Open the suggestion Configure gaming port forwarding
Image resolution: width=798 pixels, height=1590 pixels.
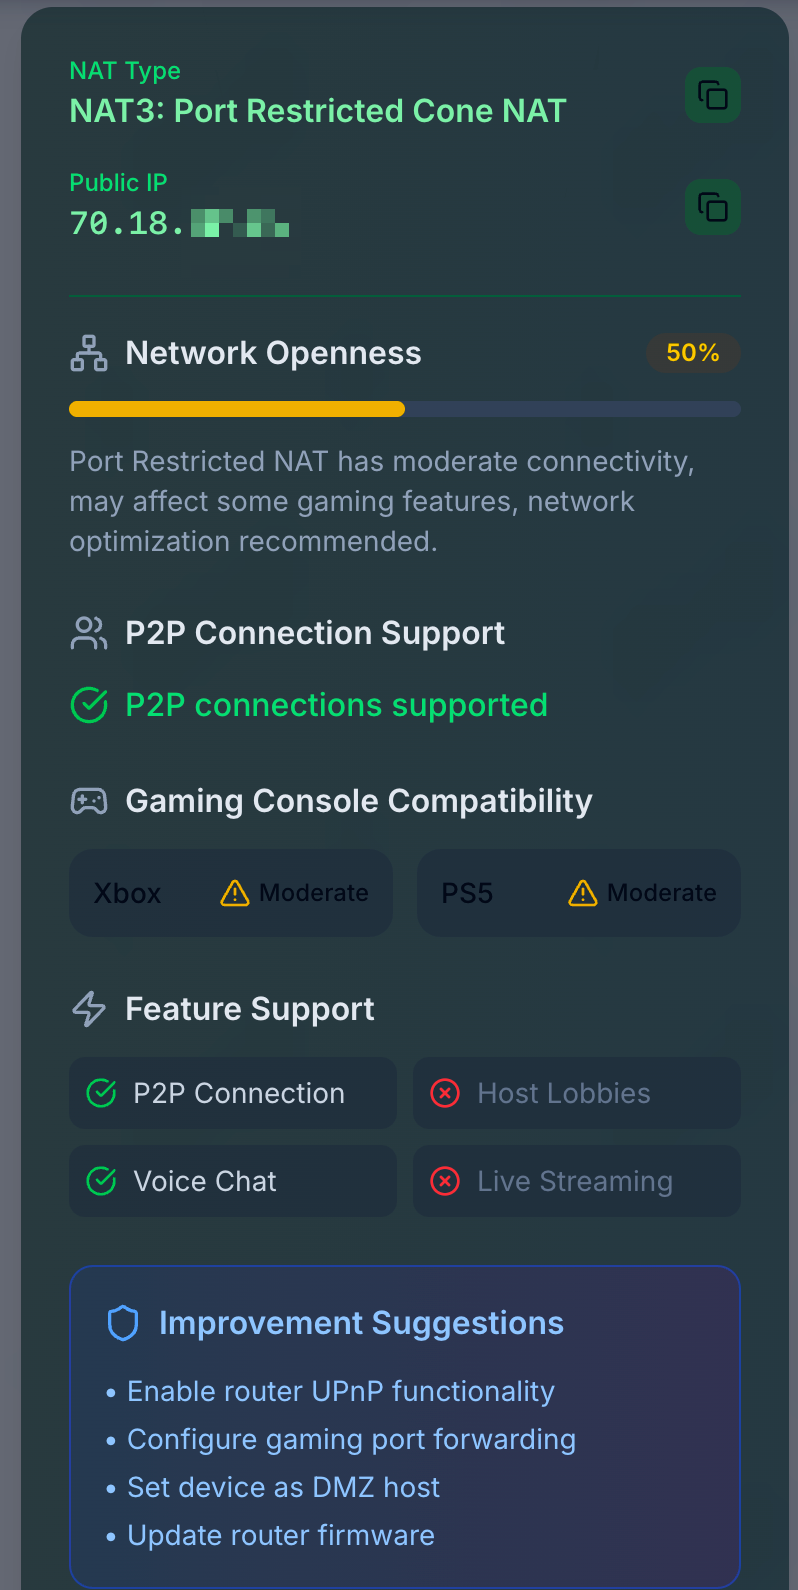[351, 1439]
